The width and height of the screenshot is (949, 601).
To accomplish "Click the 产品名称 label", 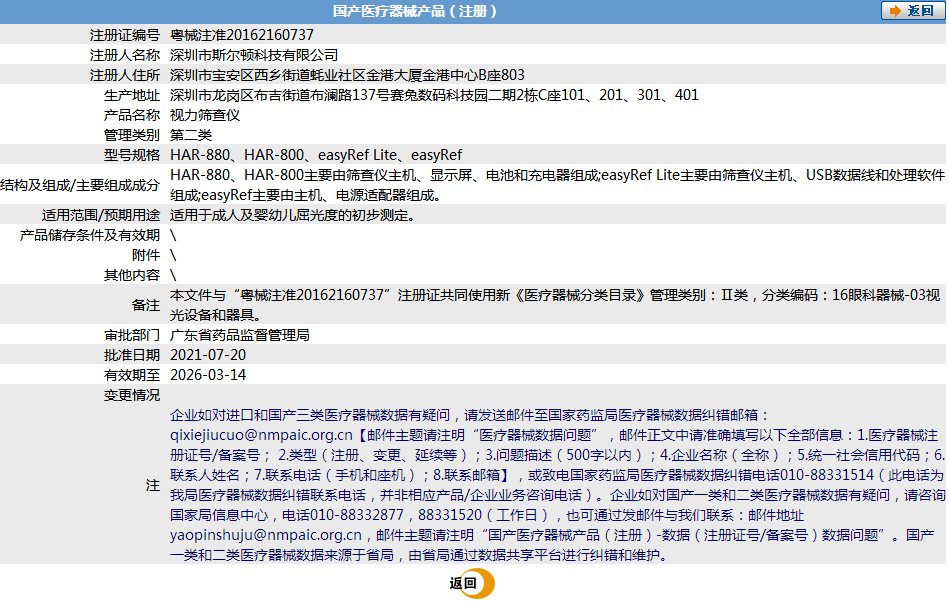I will 132,115.
